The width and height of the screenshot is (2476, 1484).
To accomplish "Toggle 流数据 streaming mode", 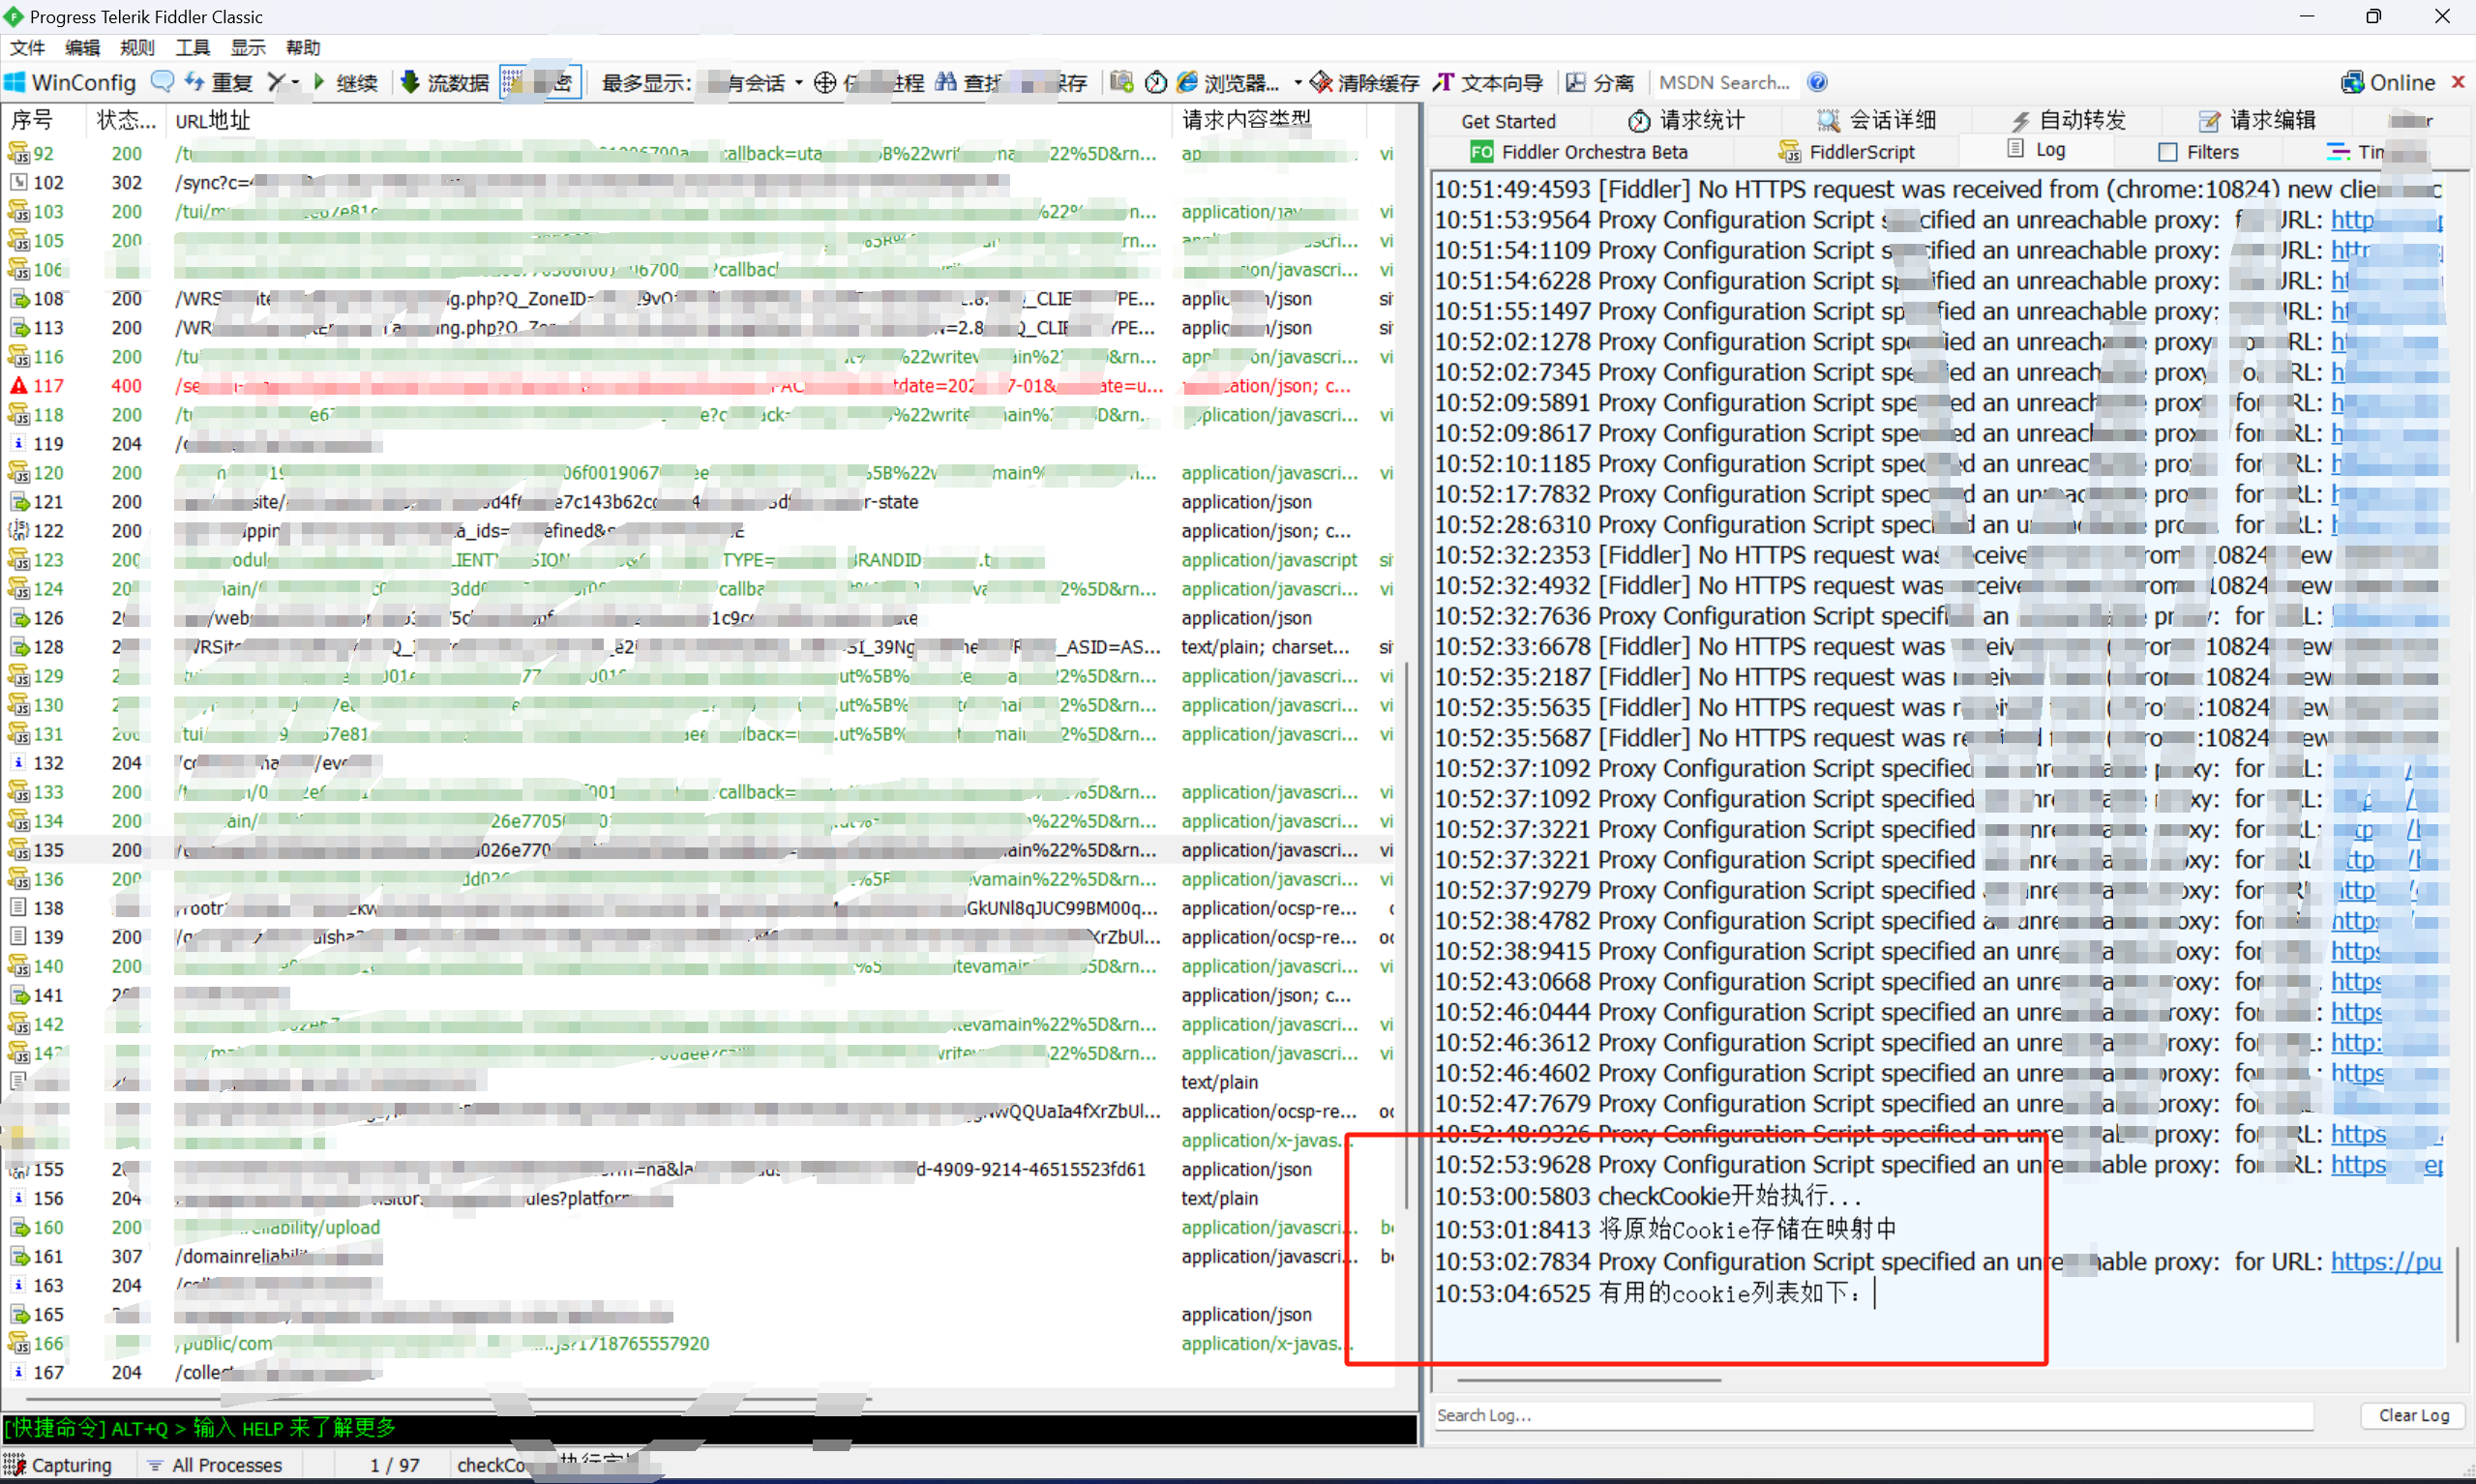I will click(x=445, y=82).
